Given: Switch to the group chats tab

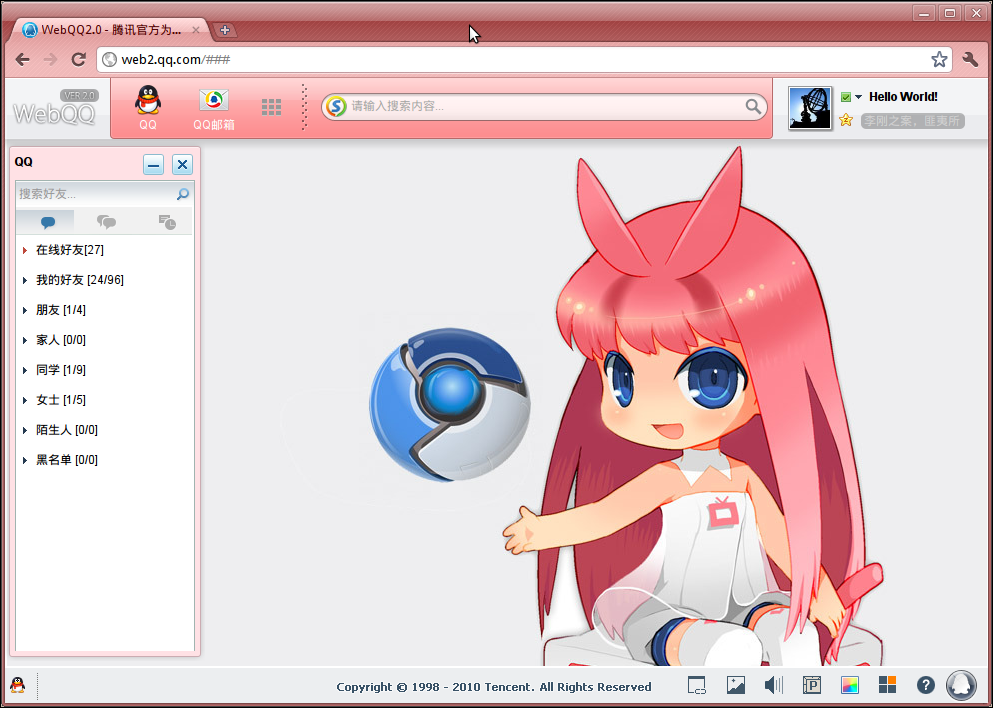Looking at the screenshot, I should [106, 222].
